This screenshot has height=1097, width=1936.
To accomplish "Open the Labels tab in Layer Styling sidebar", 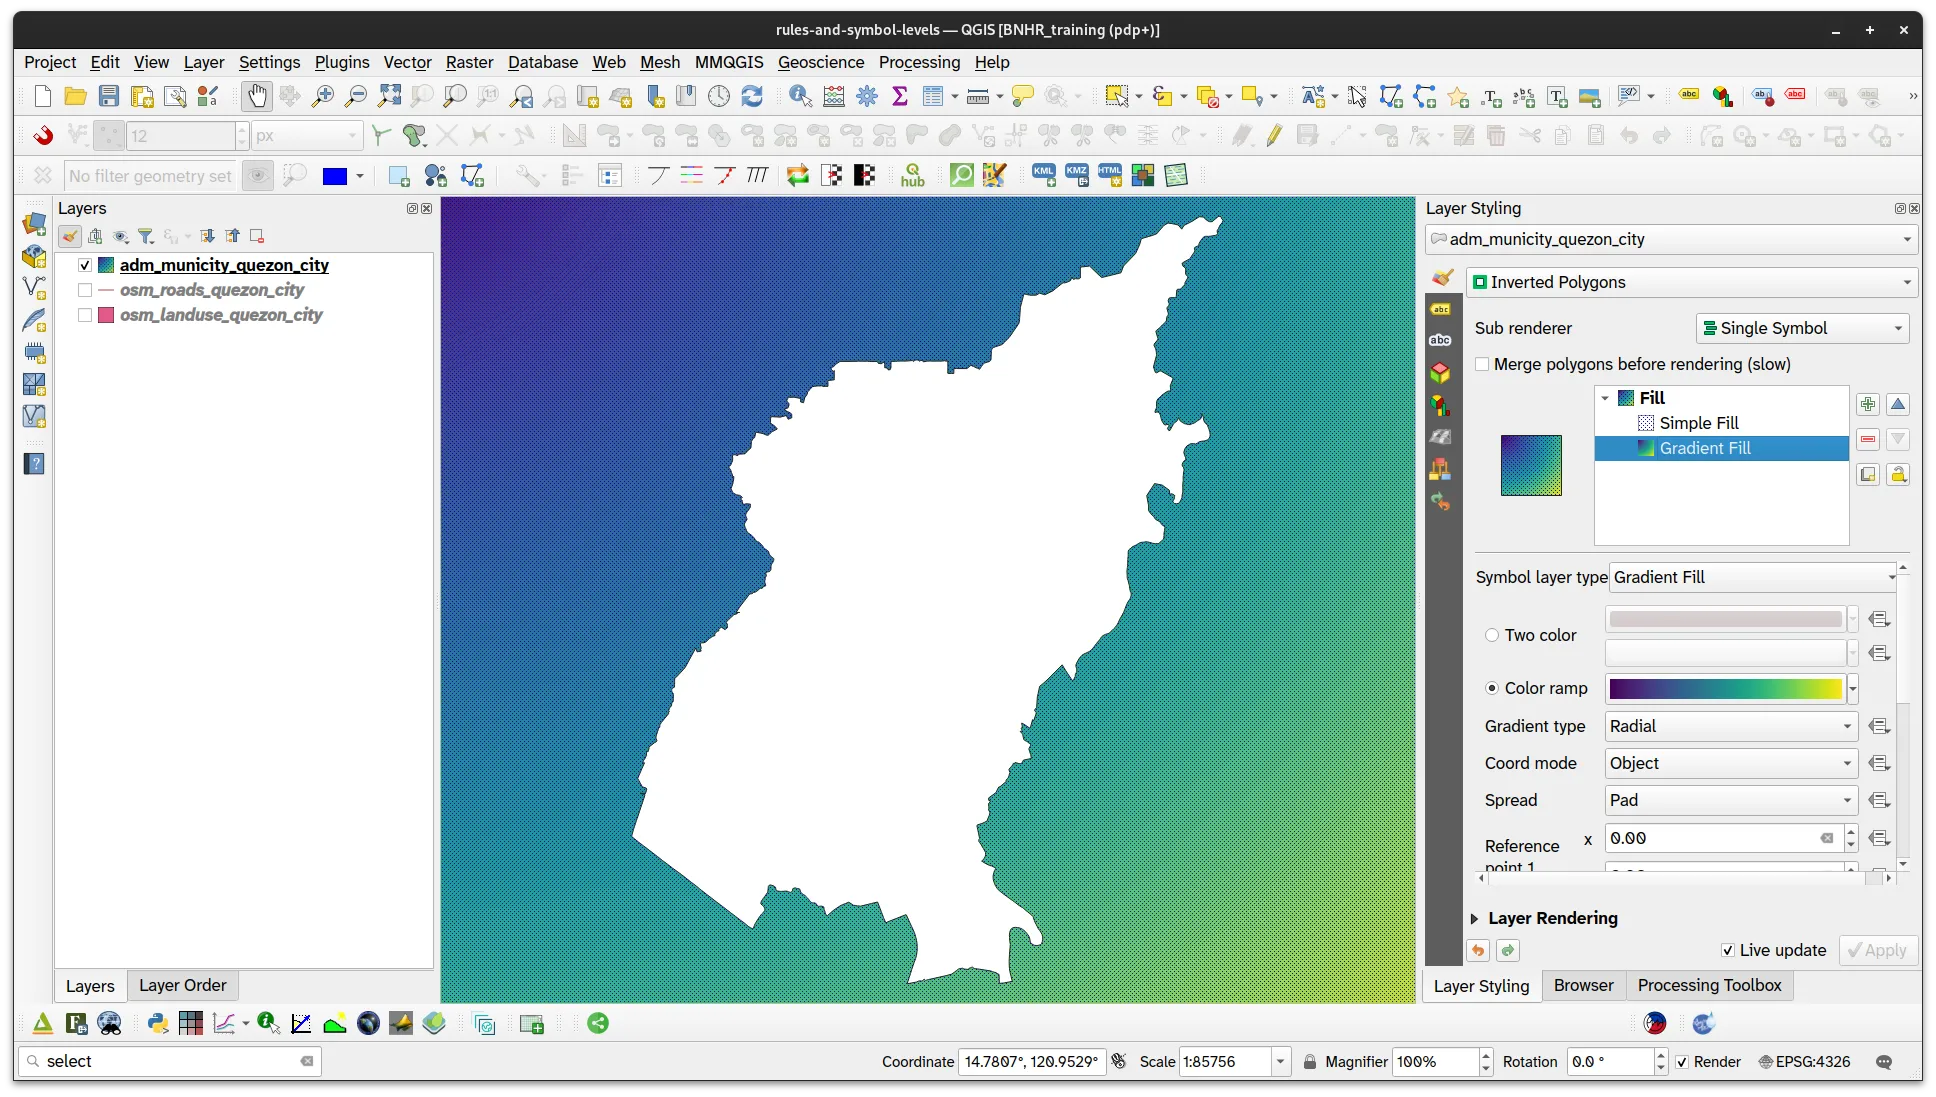I will click(x=1440, y=309).
